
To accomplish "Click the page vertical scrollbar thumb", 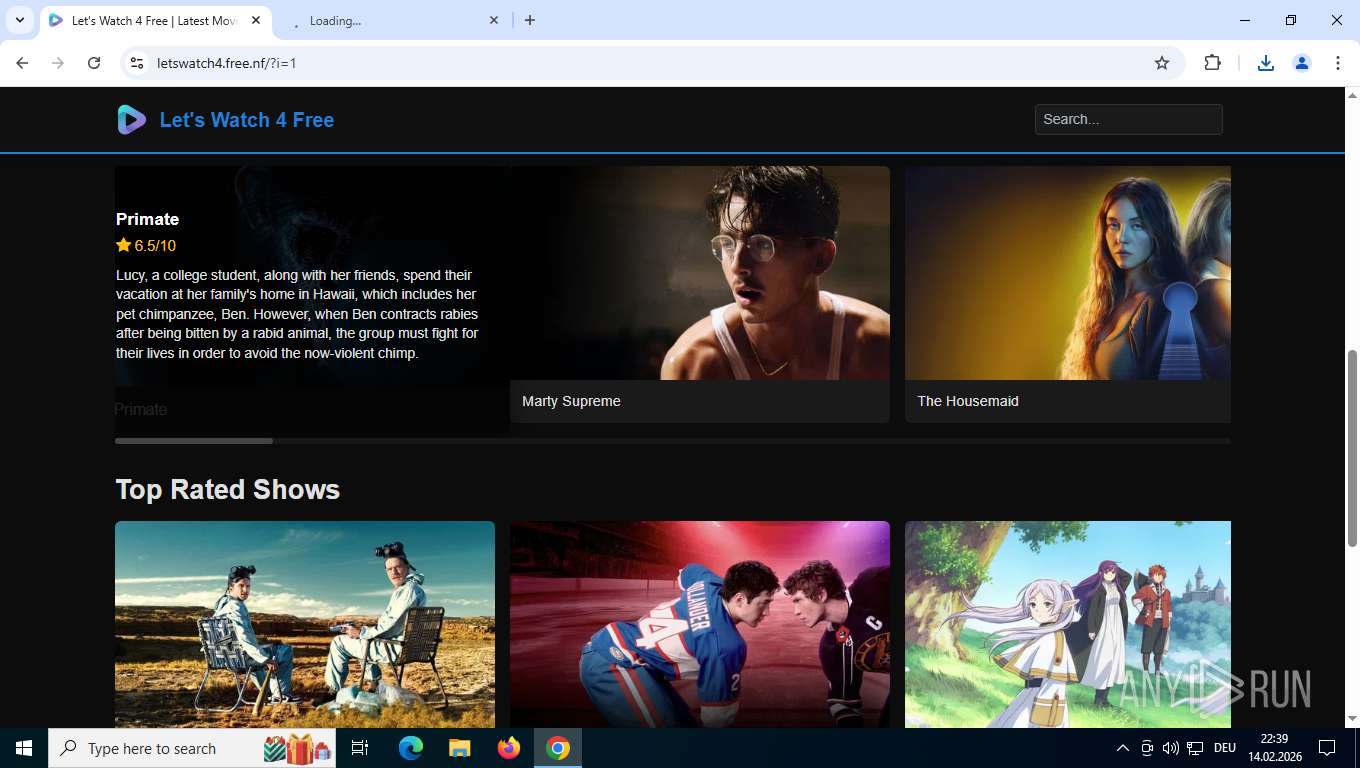I will [1352, 448].
